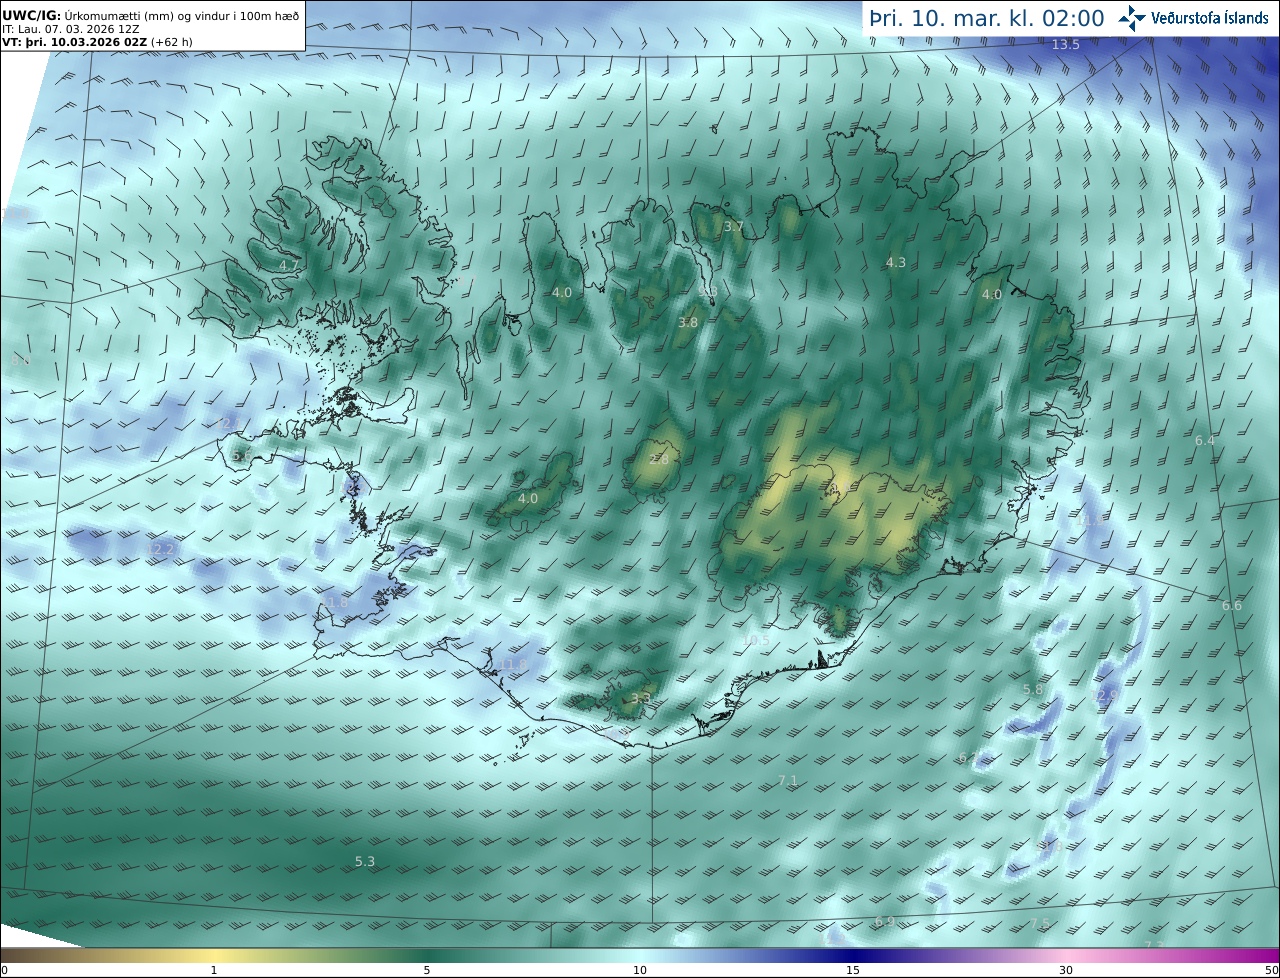The image size is (1280, 978).
Task: Click the 3.3 value near the south coast
Action: click(641, 699)
